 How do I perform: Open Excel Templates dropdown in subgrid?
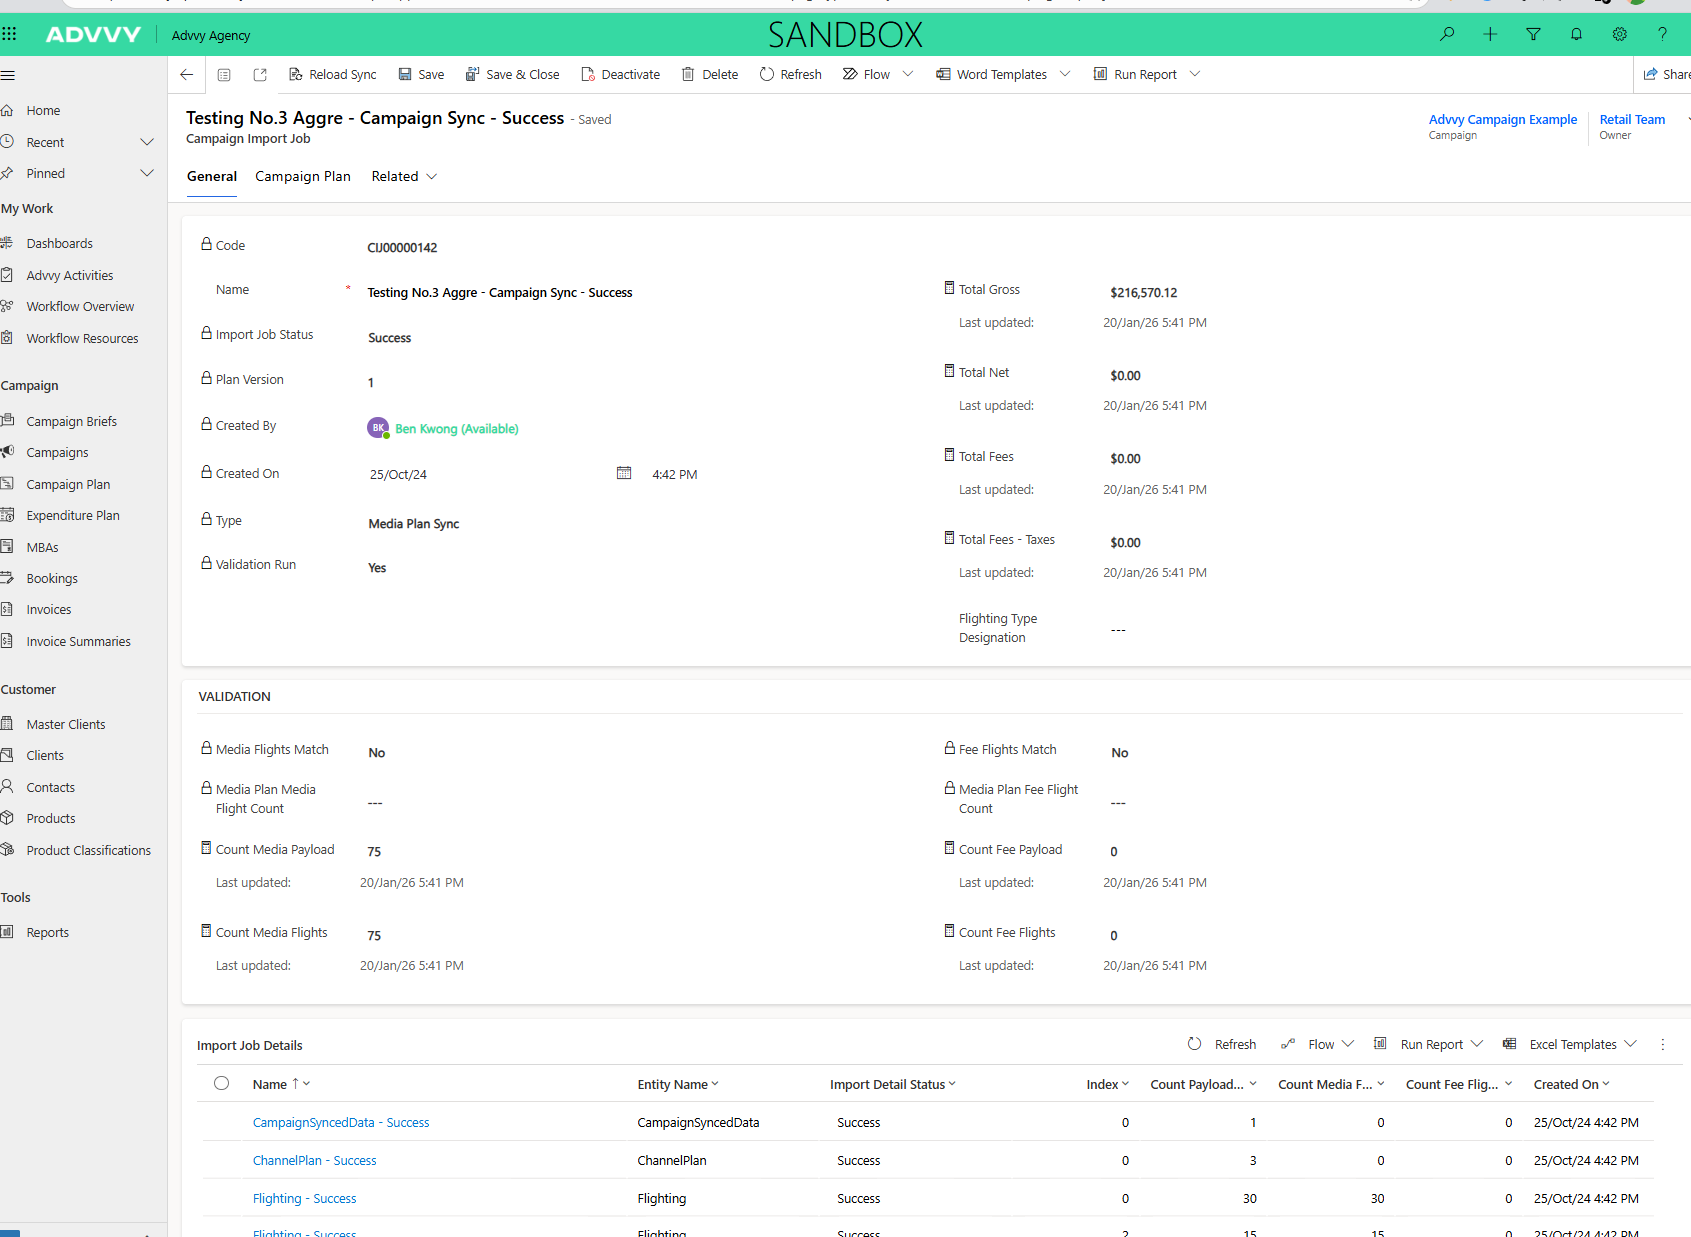click(x=1630, y=1044)
